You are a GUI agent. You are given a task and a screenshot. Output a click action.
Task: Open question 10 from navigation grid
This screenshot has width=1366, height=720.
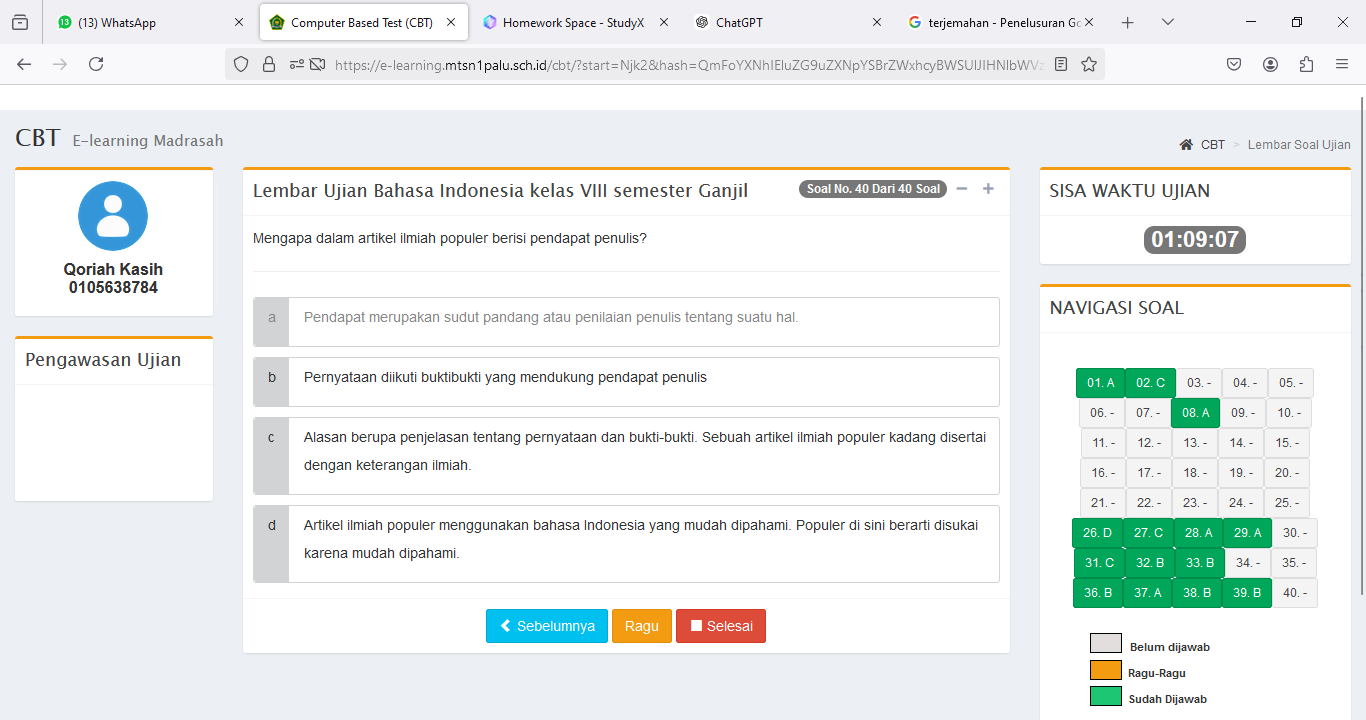1289,413
